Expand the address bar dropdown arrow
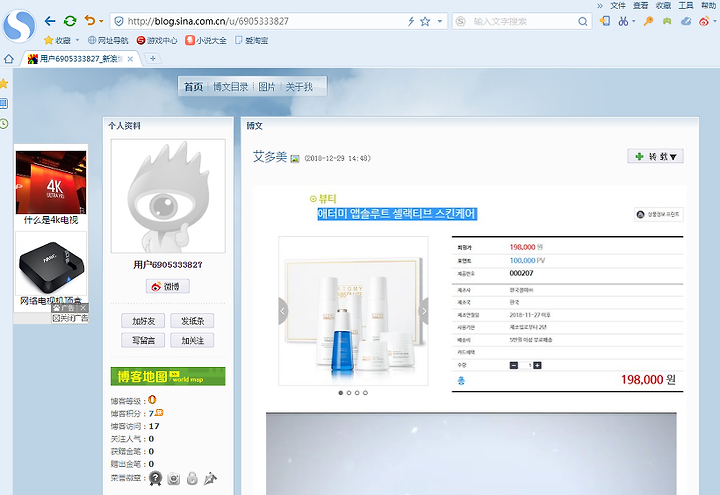 point(439,21)
